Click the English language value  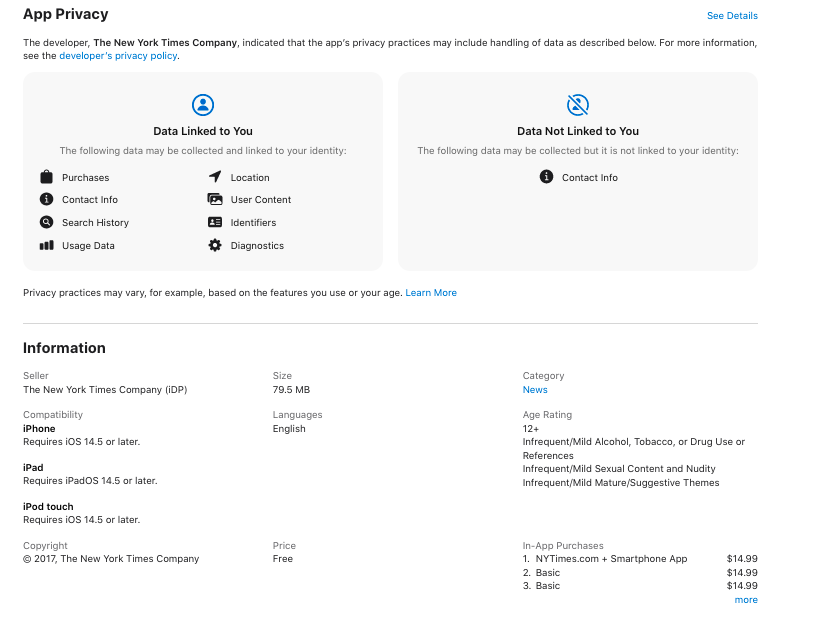(289, 429)
